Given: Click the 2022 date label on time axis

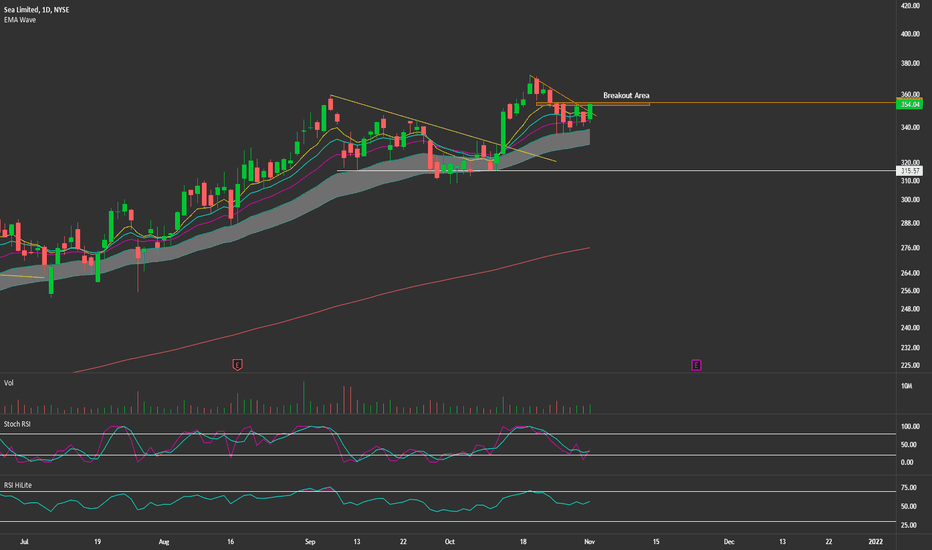Looking at the screenshot, I should pyautogui.click(x=876, y=542).
